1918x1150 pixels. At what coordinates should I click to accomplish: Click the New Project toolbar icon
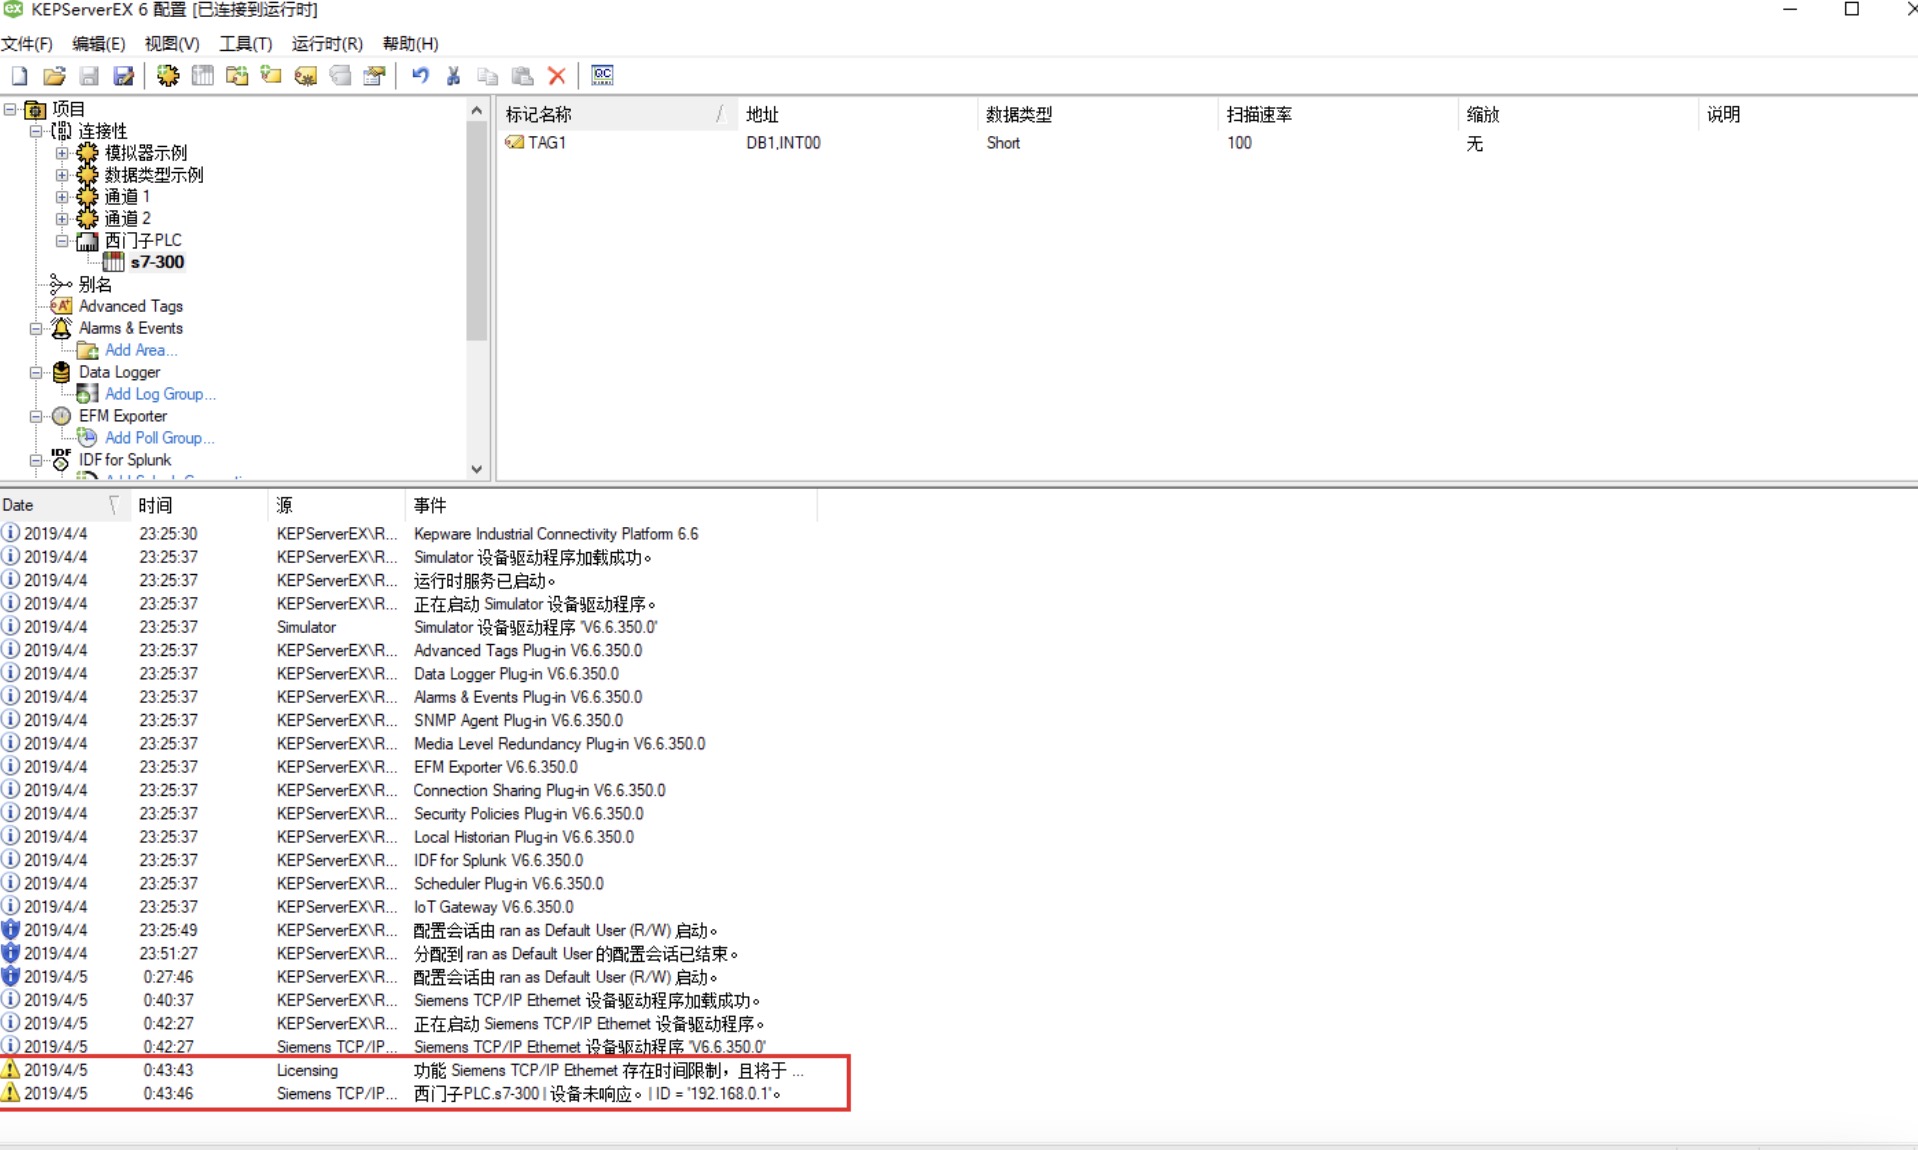pos(19,75)
